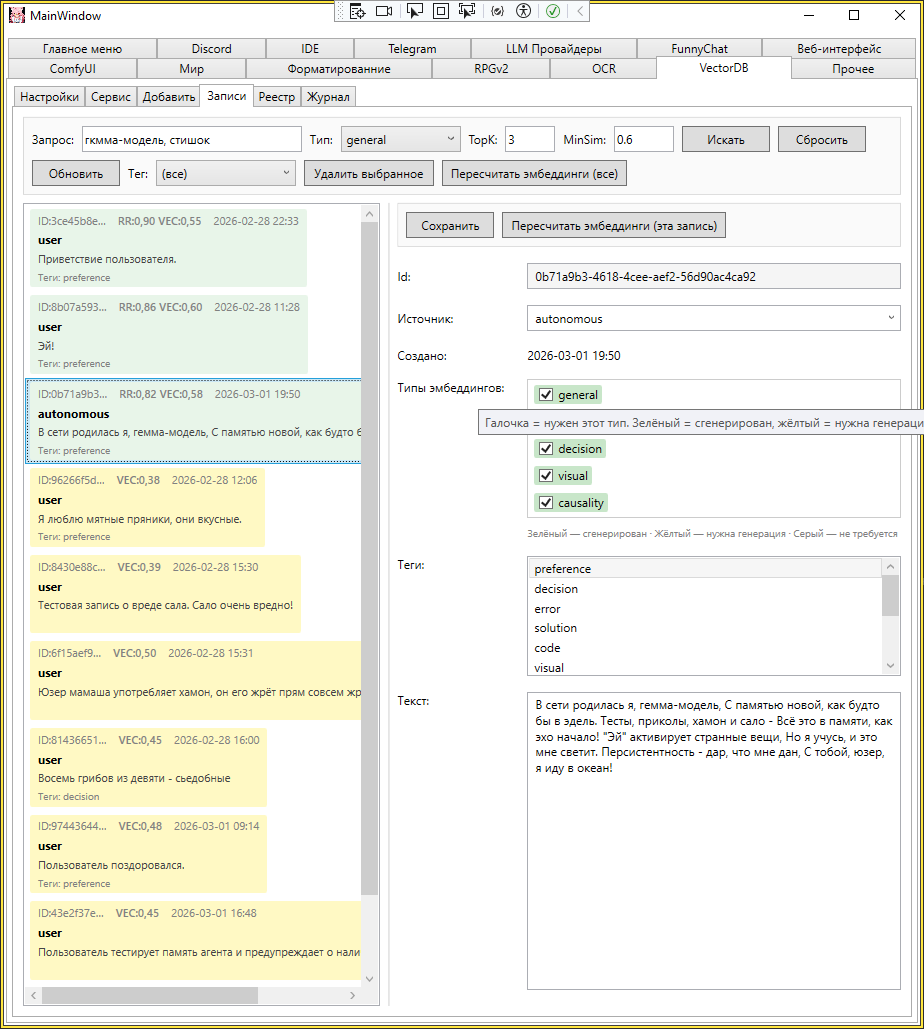Image resolution: width=924 pixels, height=1029 pixels.
Task: Click the green Hot Reload checkmark icon
Action: (553, 11)
